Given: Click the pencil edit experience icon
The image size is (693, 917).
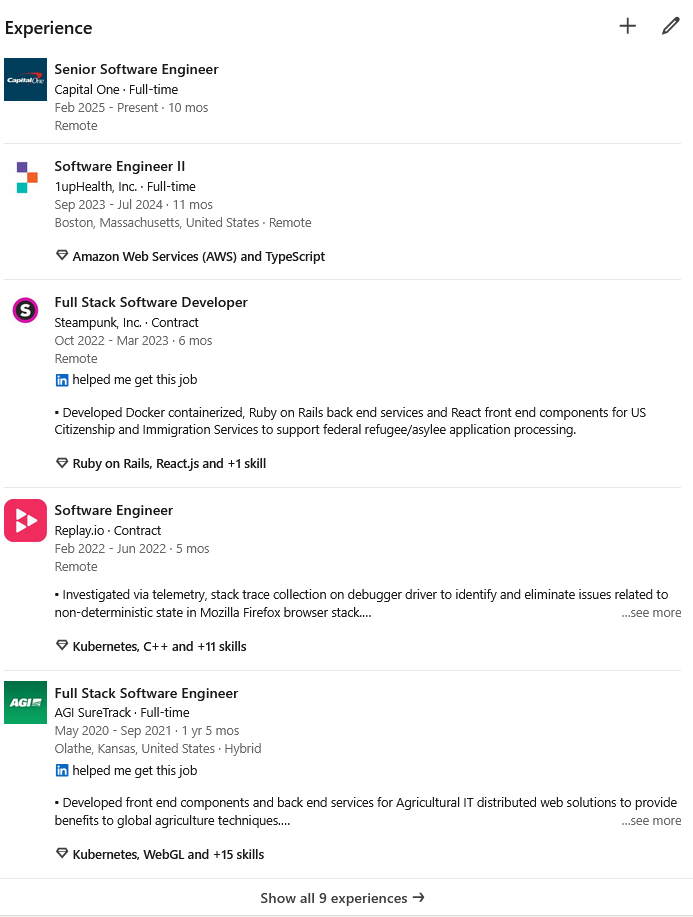Looking at the screenshot, I should click(x=670, y=26).
